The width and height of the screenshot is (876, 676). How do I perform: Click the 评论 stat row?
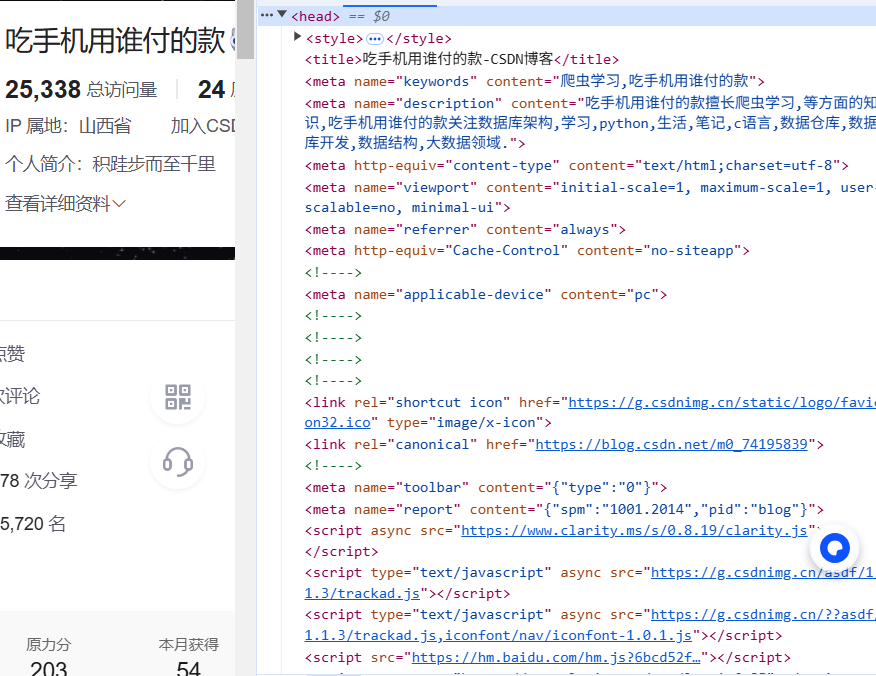[20, 396]
